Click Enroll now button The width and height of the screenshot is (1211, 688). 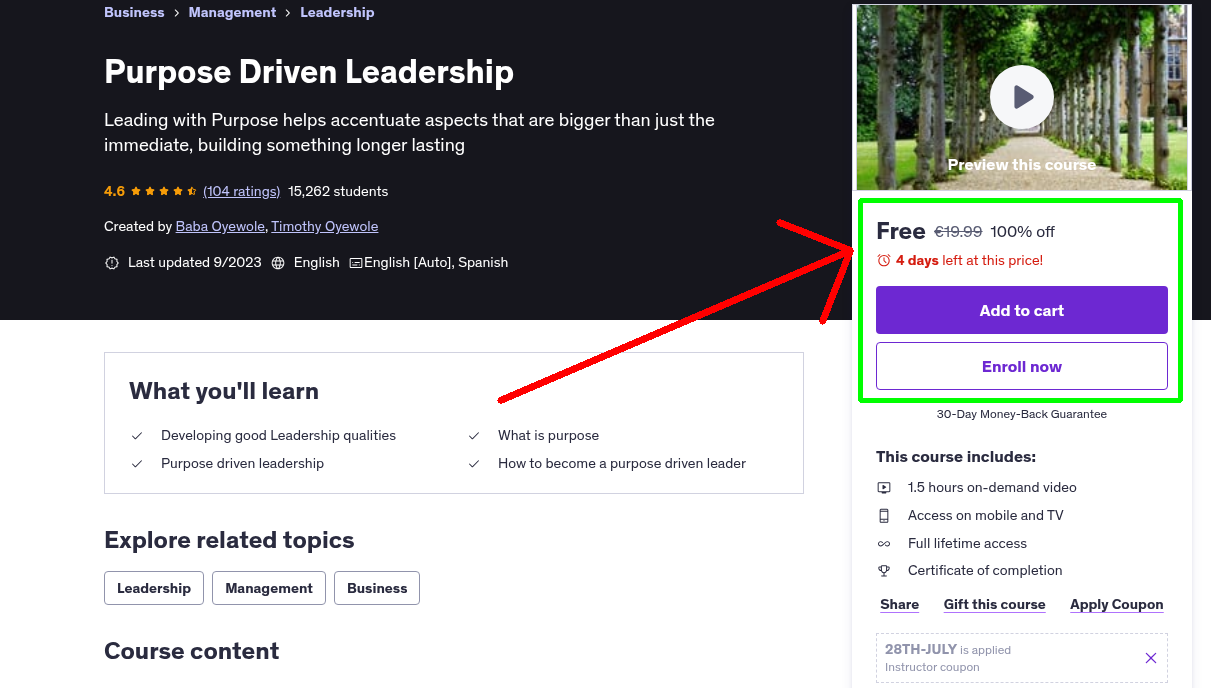click(1021, 366)
